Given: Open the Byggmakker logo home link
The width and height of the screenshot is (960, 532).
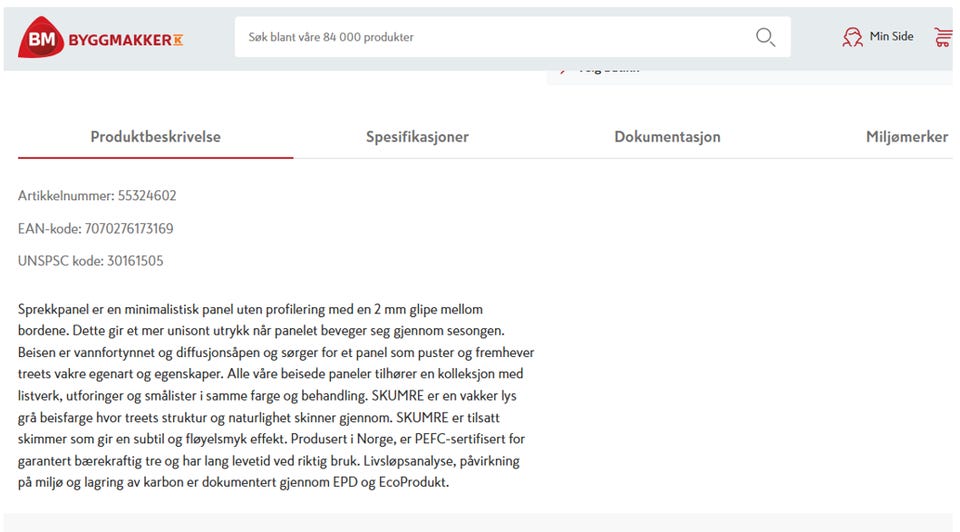Looking at the screenshot, I should click(100, 37).
